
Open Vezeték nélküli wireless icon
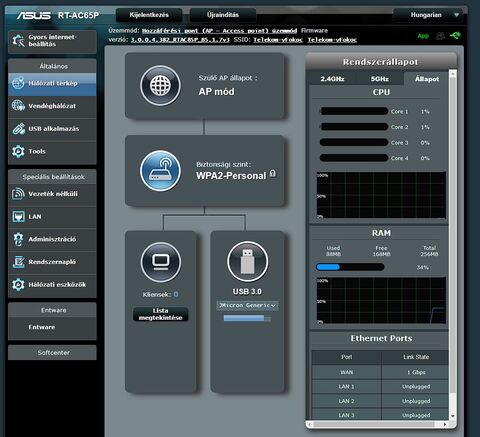pyautogui.click(x=18, y=194)
